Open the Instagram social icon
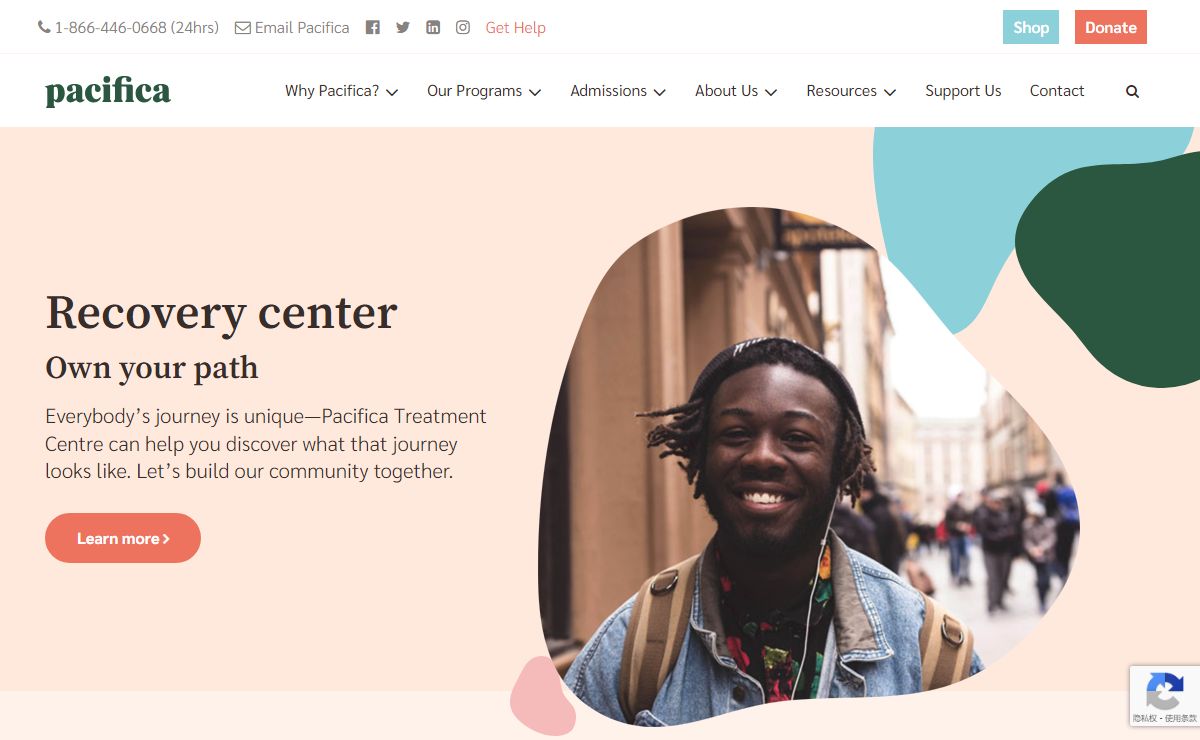Viewport: 1200px width, 740px height. (463, 28)
